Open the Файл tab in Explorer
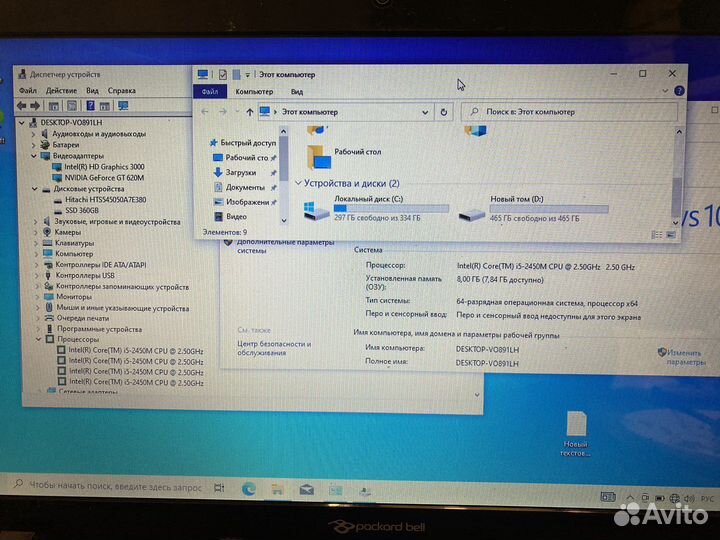This screenshot has height=540, width=720. tap(210, 92)
